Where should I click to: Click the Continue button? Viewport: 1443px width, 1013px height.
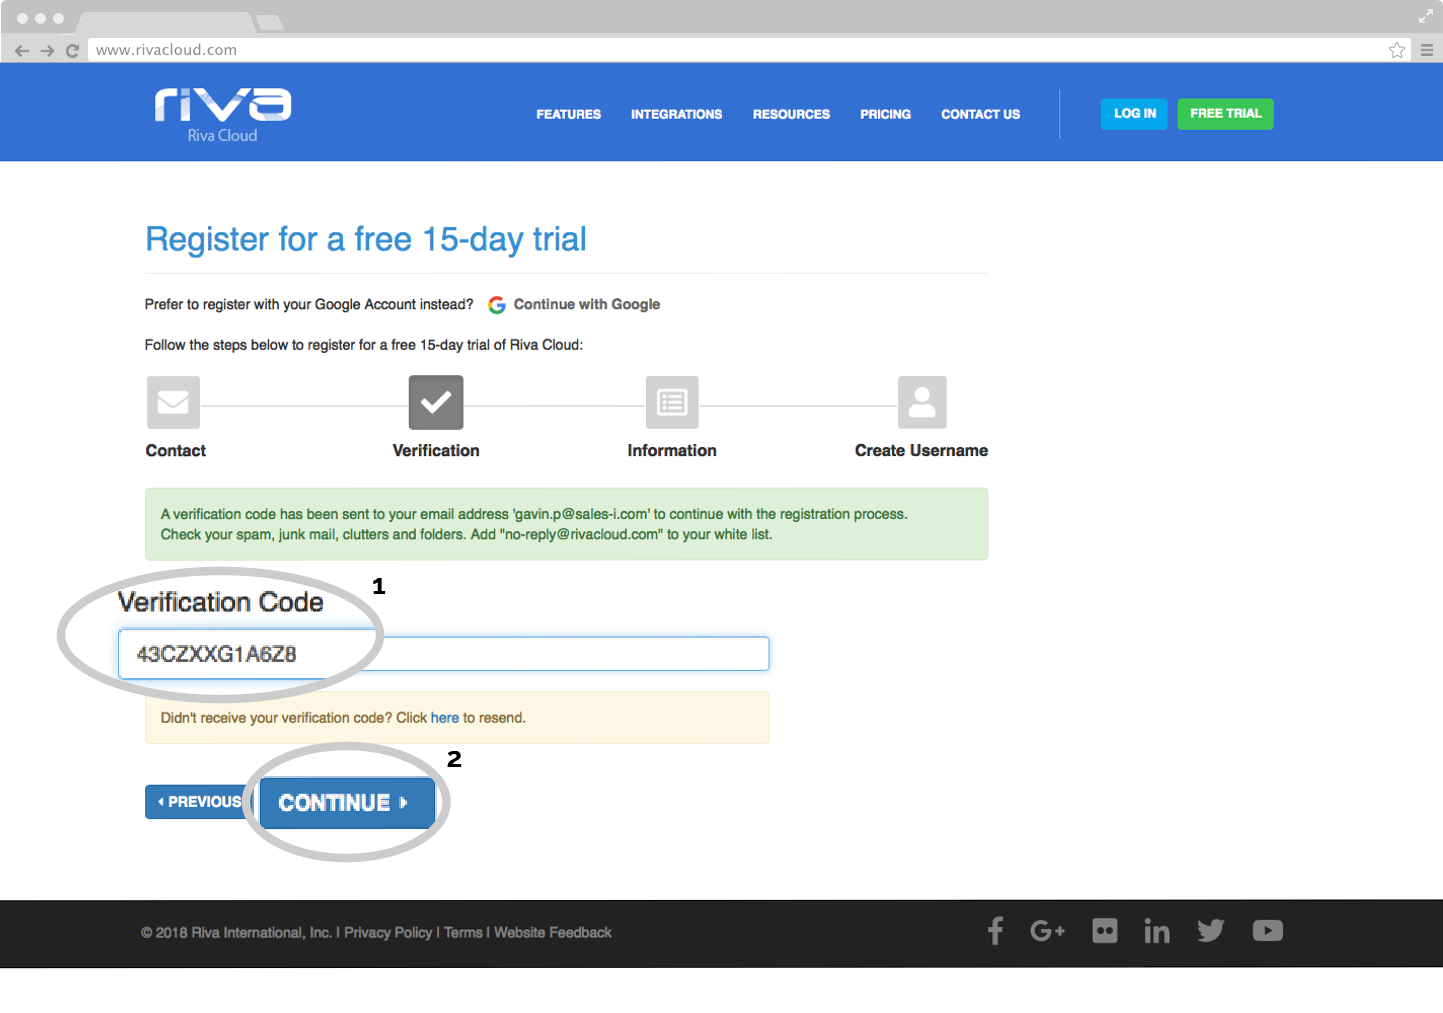click(347, 802)
